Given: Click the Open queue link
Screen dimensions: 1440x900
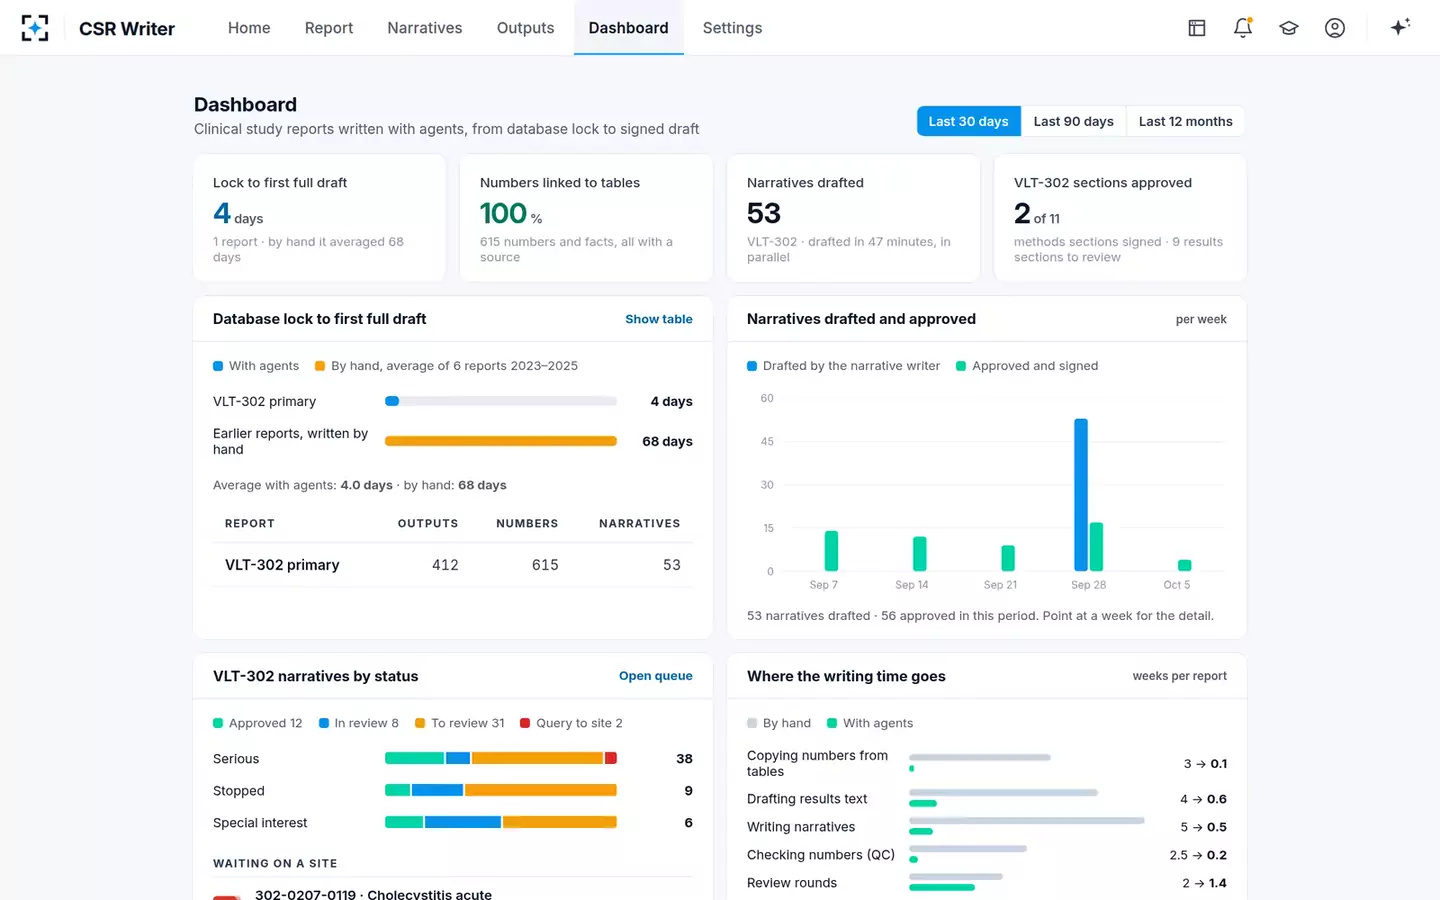Looking at the screenshot, I should (656, 676).
